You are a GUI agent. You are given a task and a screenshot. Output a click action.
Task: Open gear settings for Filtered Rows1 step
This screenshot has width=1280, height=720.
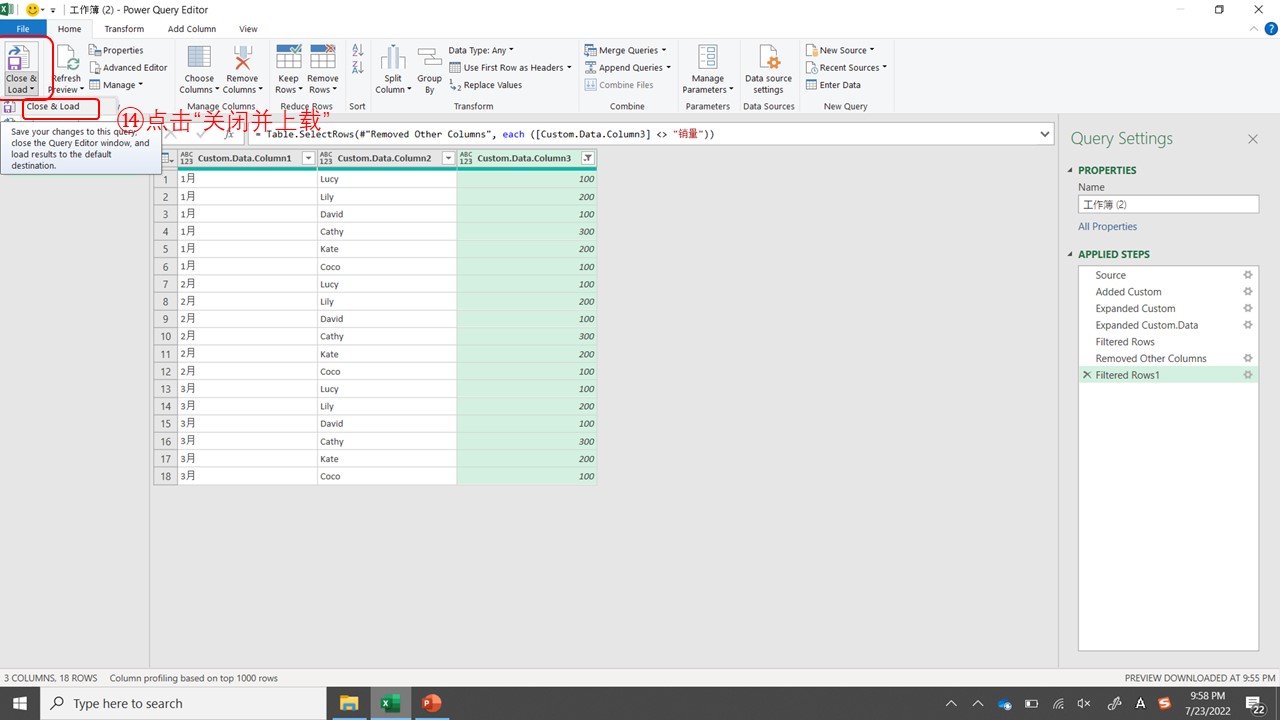pos(1247,375)
